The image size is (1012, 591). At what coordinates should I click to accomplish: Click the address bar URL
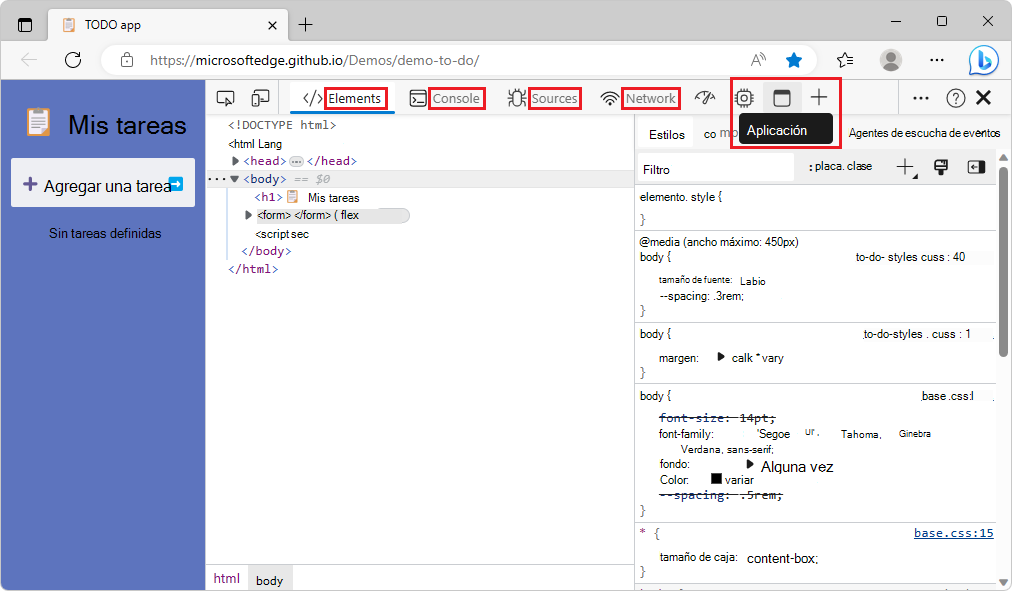tap(314, 61)
